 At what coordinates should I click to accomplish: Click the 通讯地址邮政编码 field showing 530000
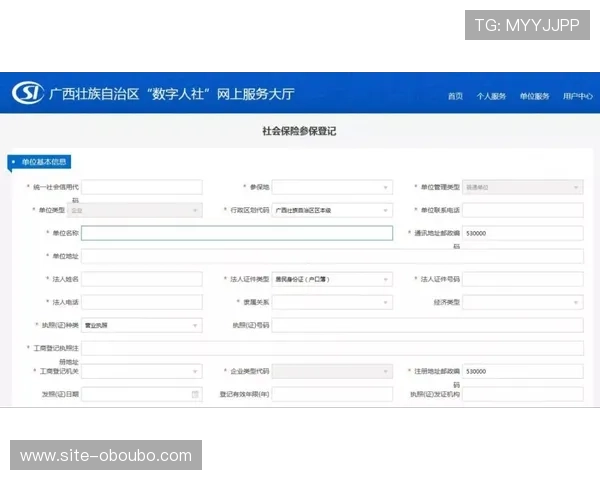coord(523,233)
